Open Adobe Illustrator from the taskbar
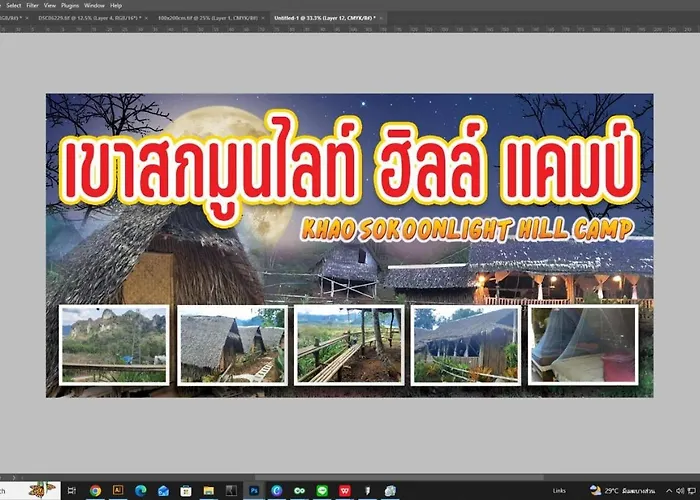The width and height of the screenshot is (700, 500). click(x=118, y=491)
